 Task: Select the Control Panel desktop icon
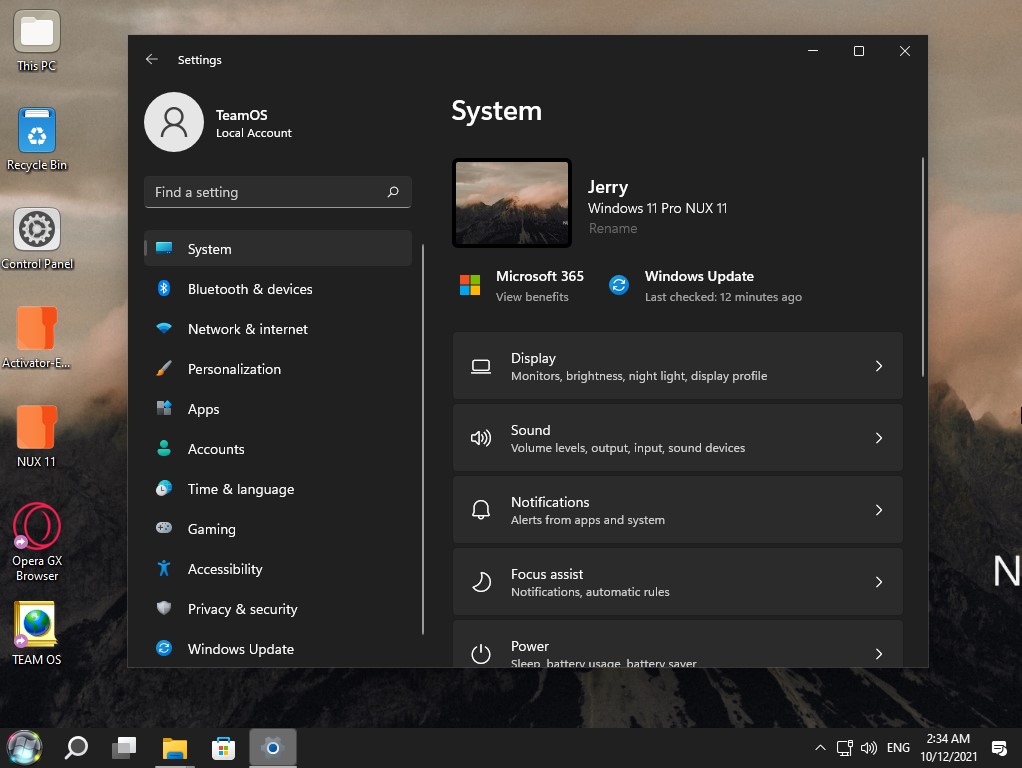pos(36,239)
